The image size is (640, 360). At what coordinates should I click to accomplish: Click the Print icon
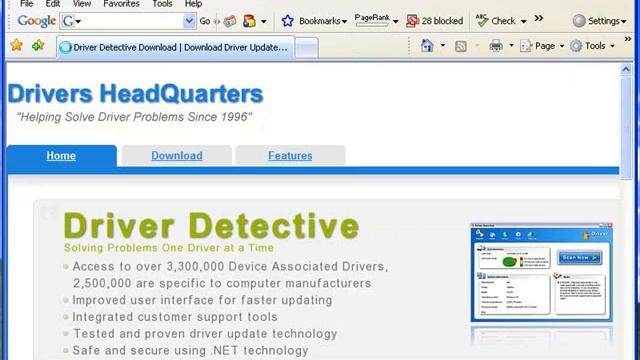pyautogui.click(x=496, y=46)
